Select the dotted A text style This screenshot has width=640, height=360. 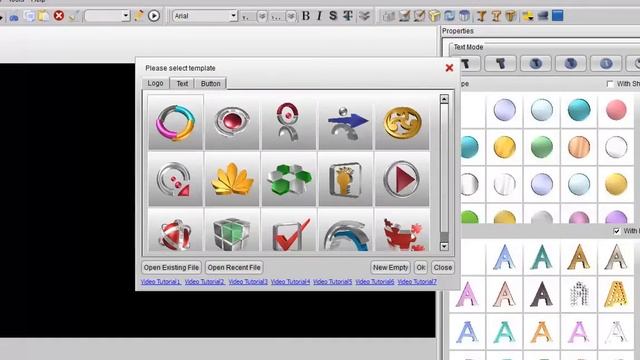click(x=579, y=294)
